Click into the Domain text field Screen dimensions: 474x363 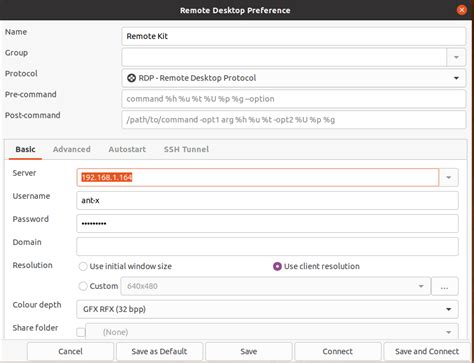point(267,246)
